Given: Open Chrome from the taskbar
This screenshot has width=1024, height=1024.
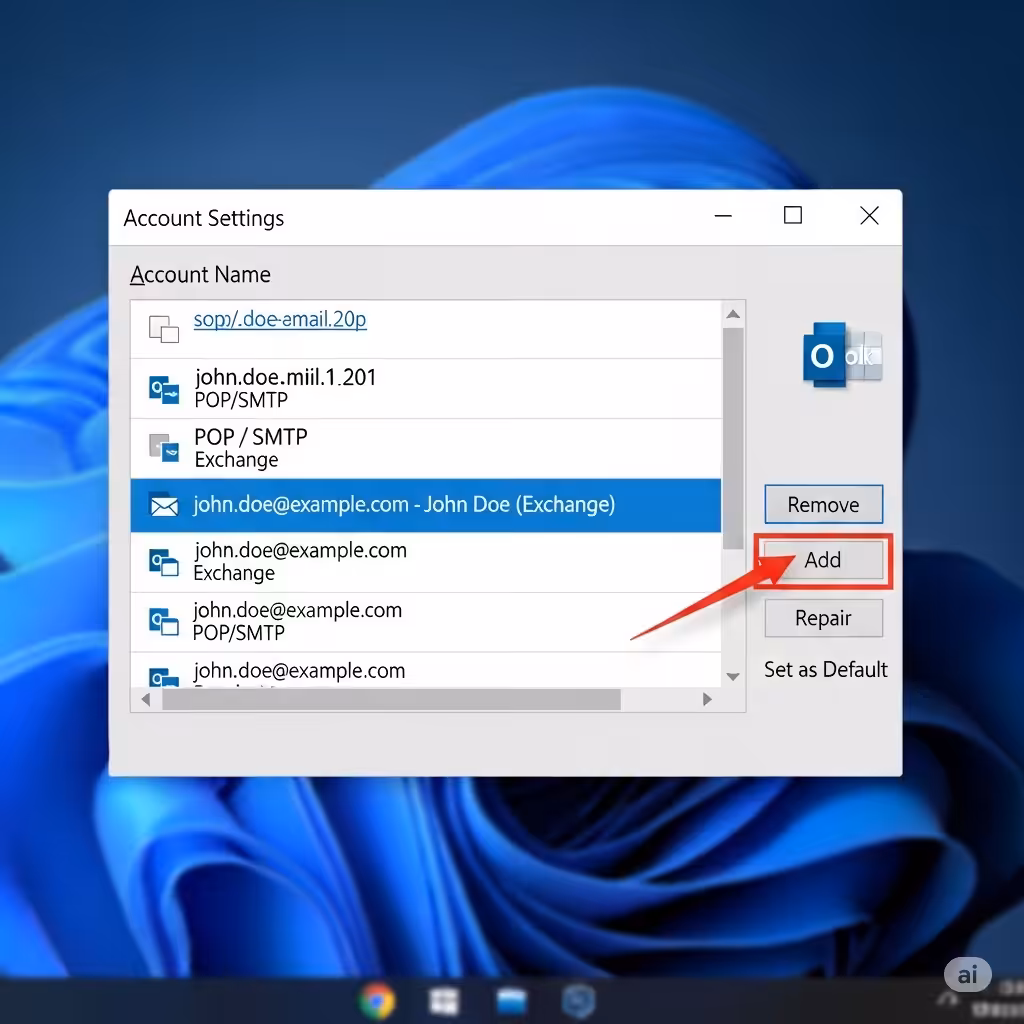Looking at the screenshot, I should 377,1000.
